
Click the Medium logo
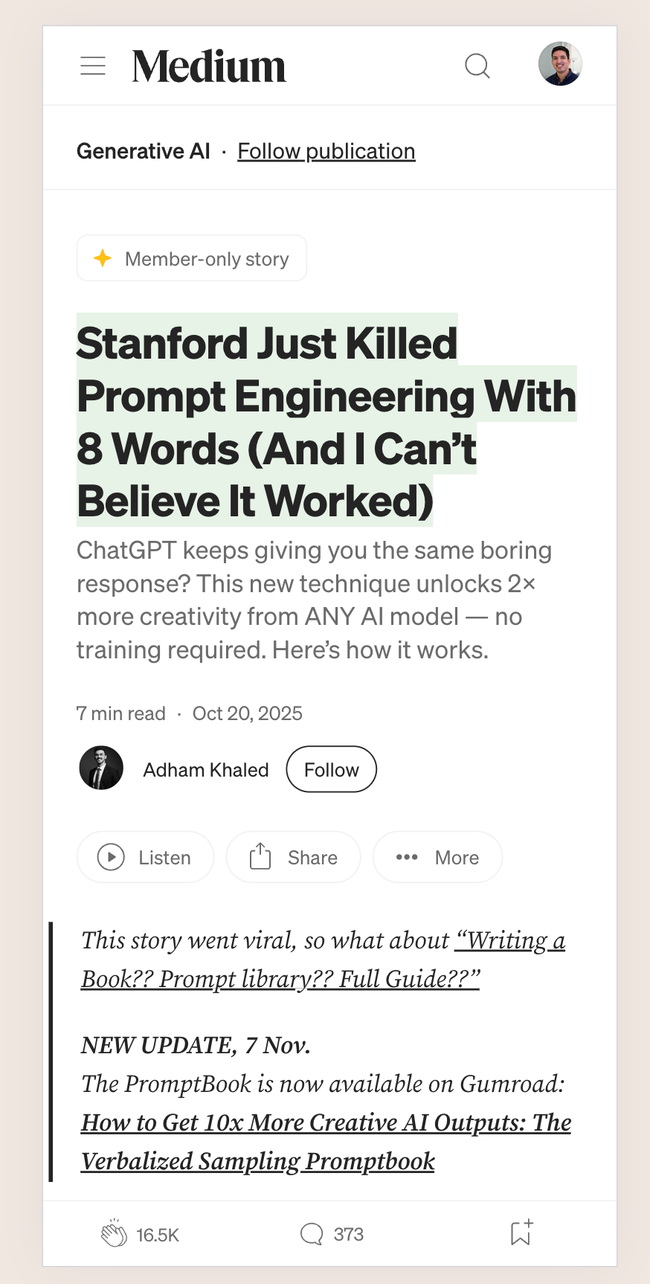[209, 66]
